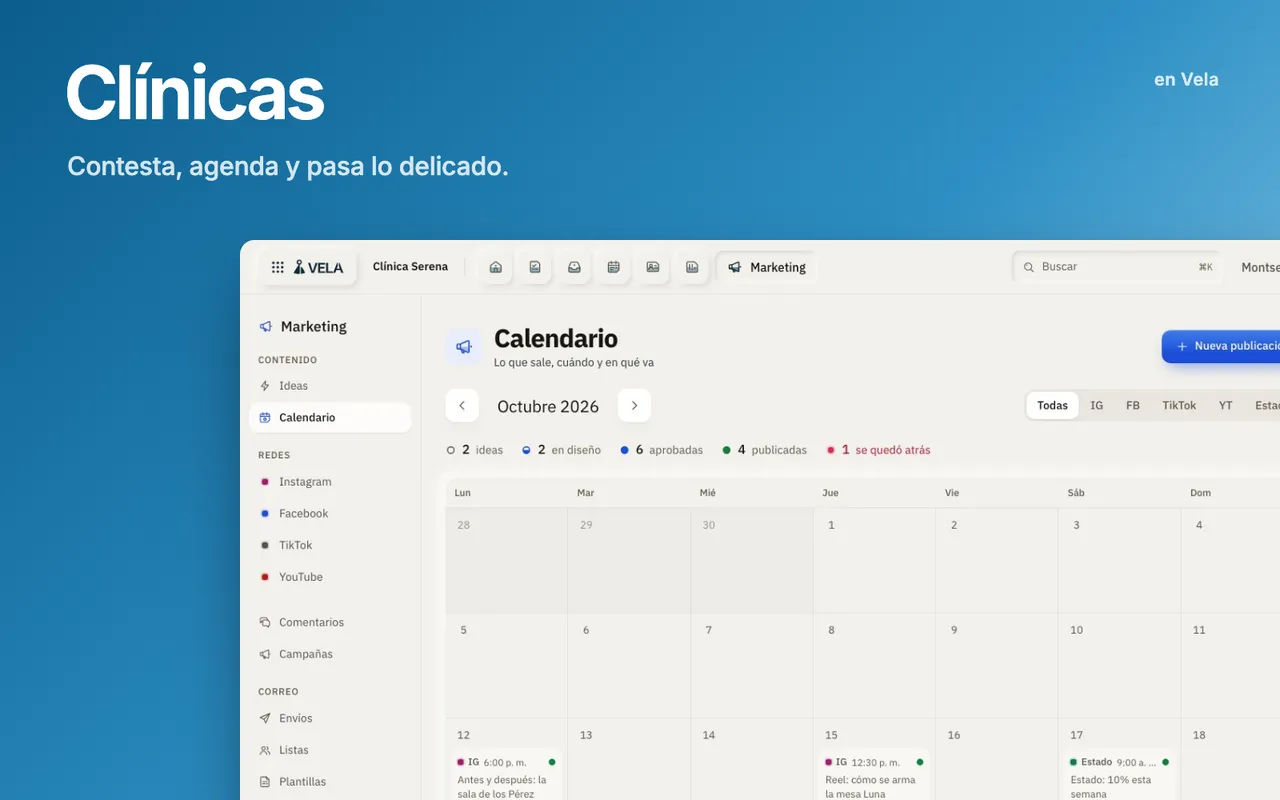The width and height of the screenshot is (1280, 800).
Task: Open the IG 12:30 p. m. reel on day 15
Action: click(x=874, y=775)
